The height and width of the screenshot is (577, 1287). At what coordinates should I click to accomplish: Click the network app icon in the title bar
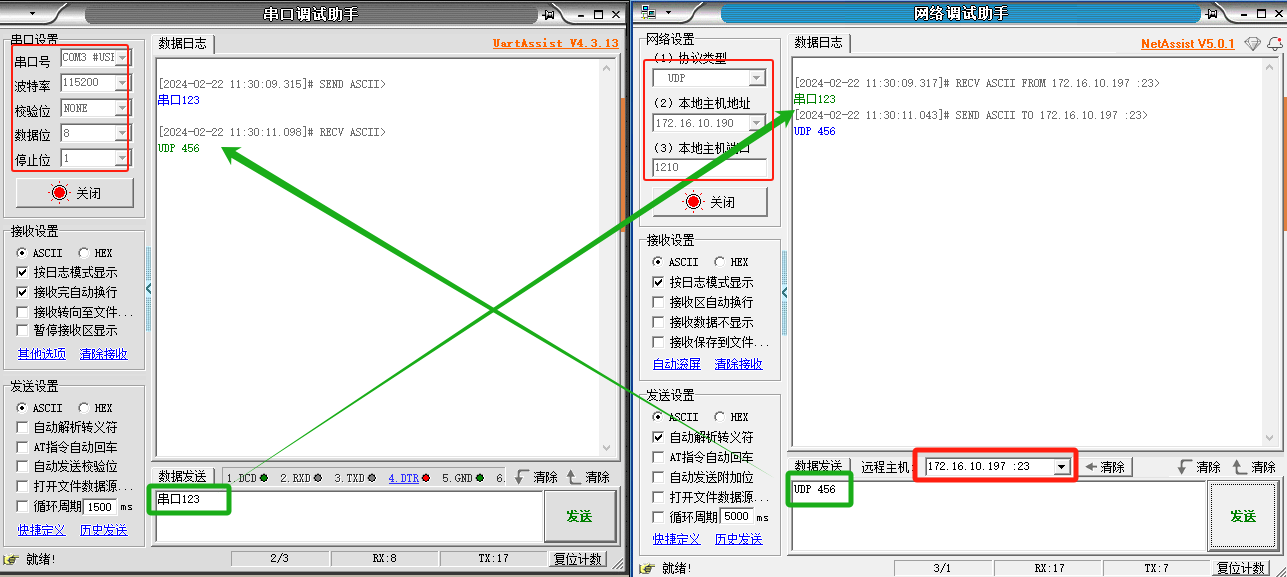[x=648, y=13]
